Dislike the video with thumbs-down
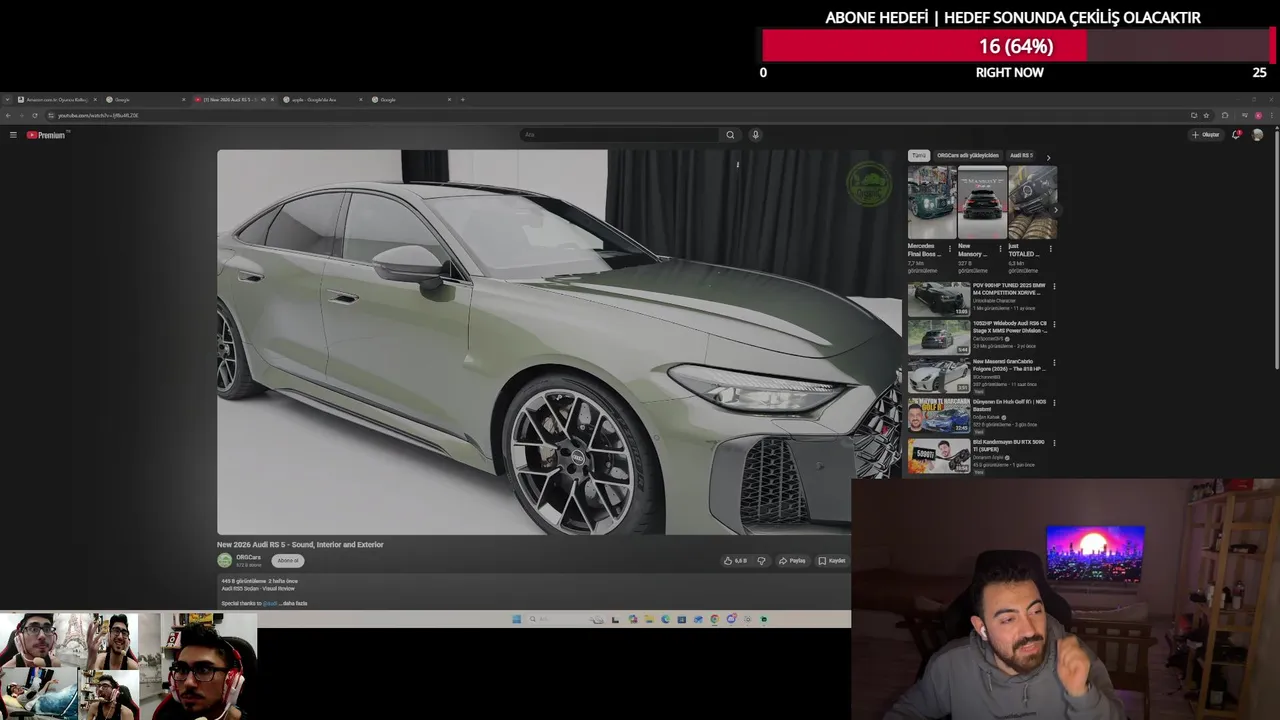Image resolution: width=1280 pixels, height=720 pixels. click(x=761, y=561)
